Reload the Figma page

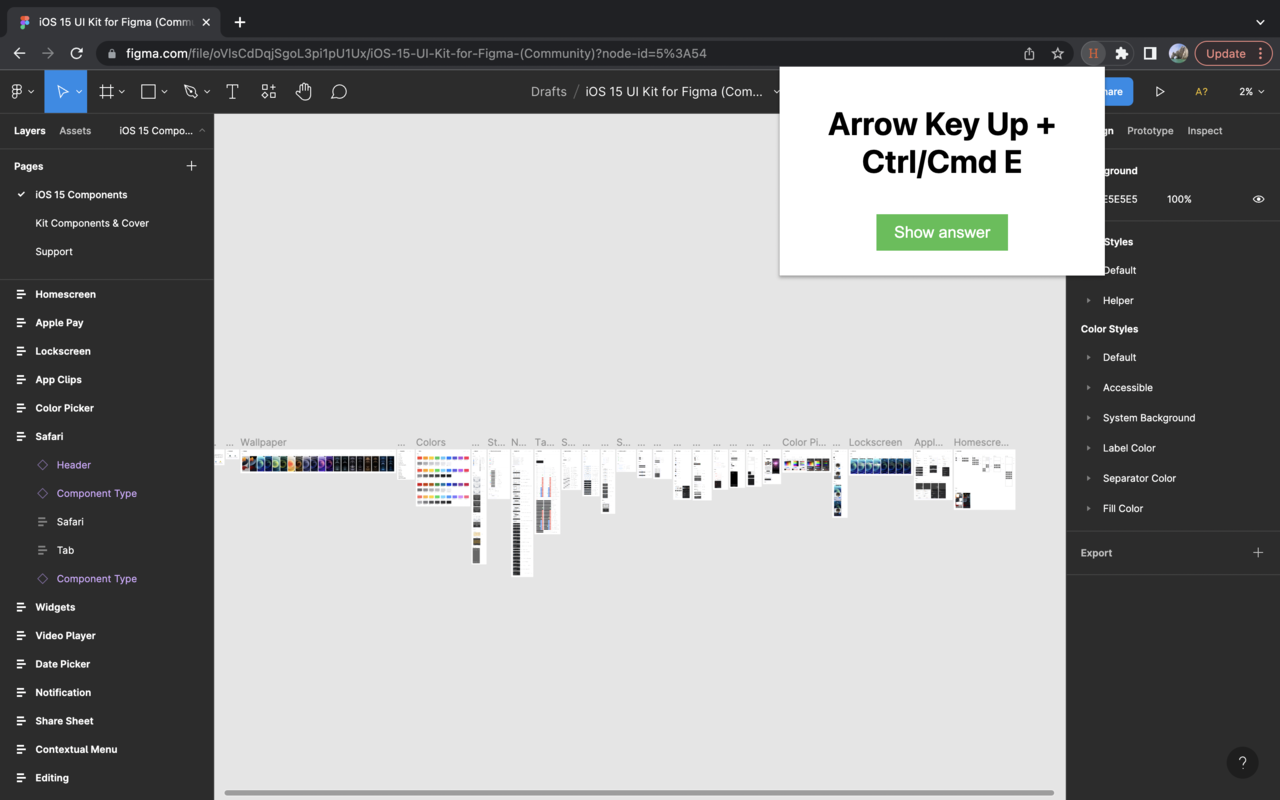click(x=76, y=53)
